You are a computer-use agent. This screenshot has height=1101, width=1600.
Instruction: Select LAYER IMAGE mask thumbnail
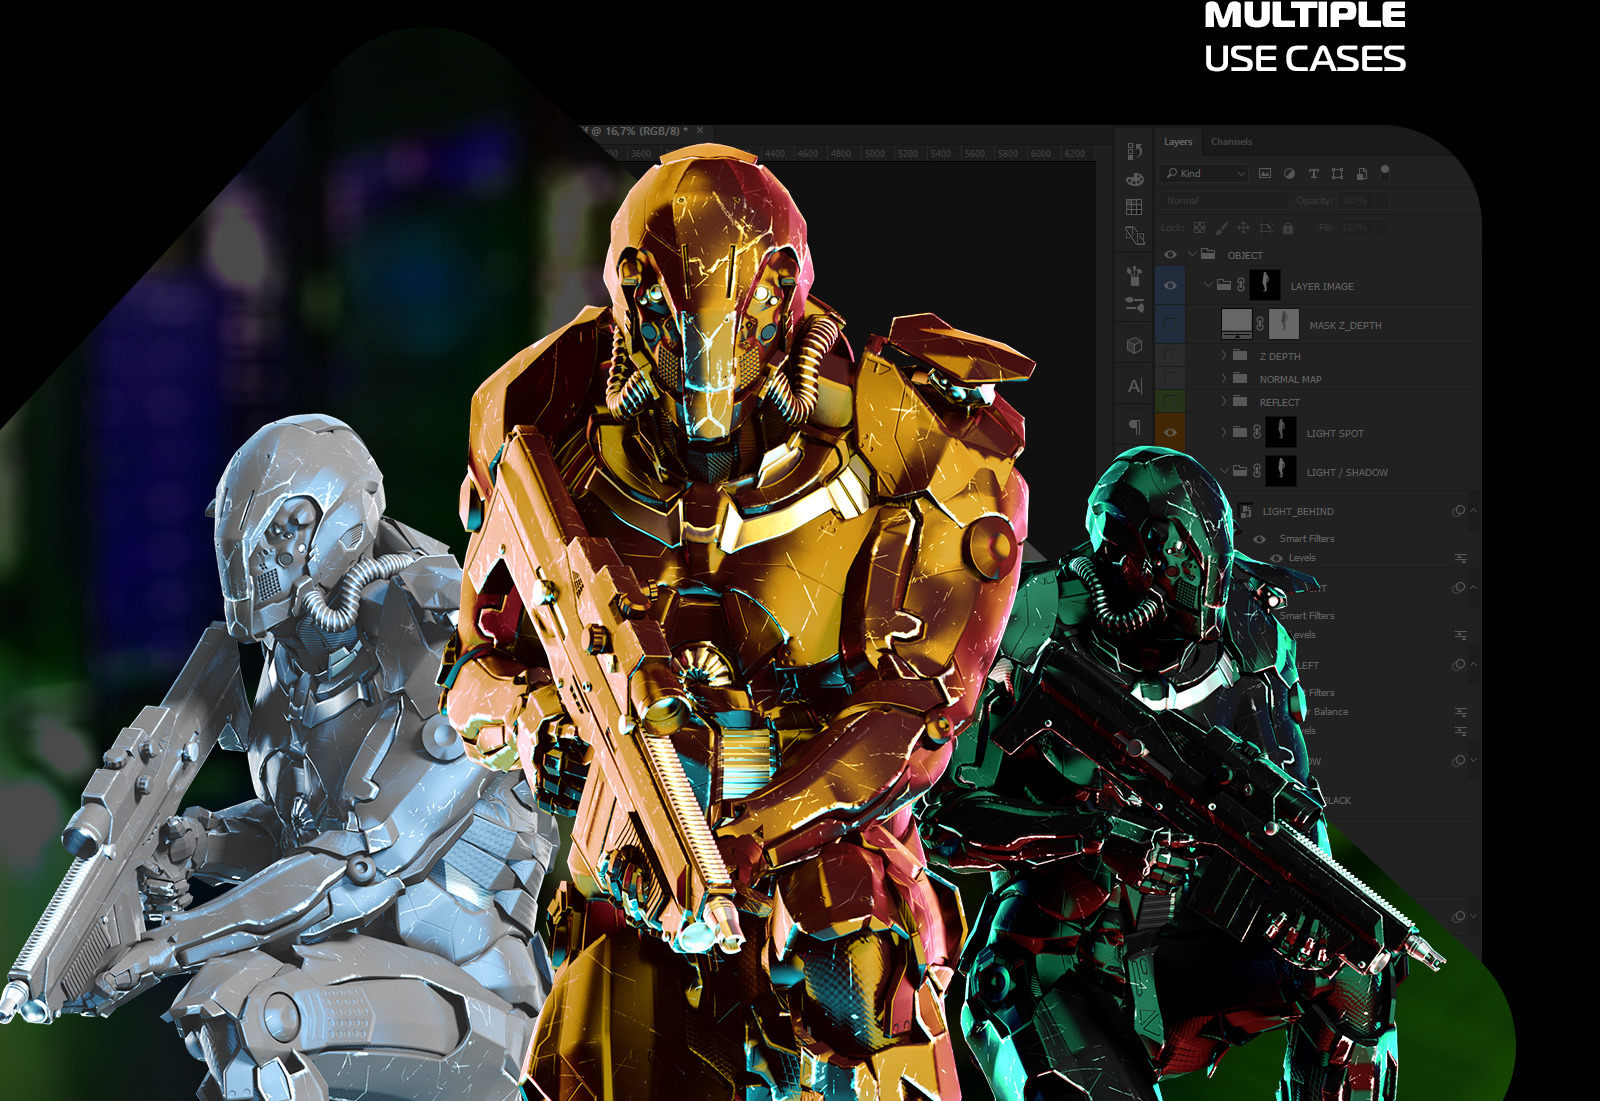point(1265,285)
